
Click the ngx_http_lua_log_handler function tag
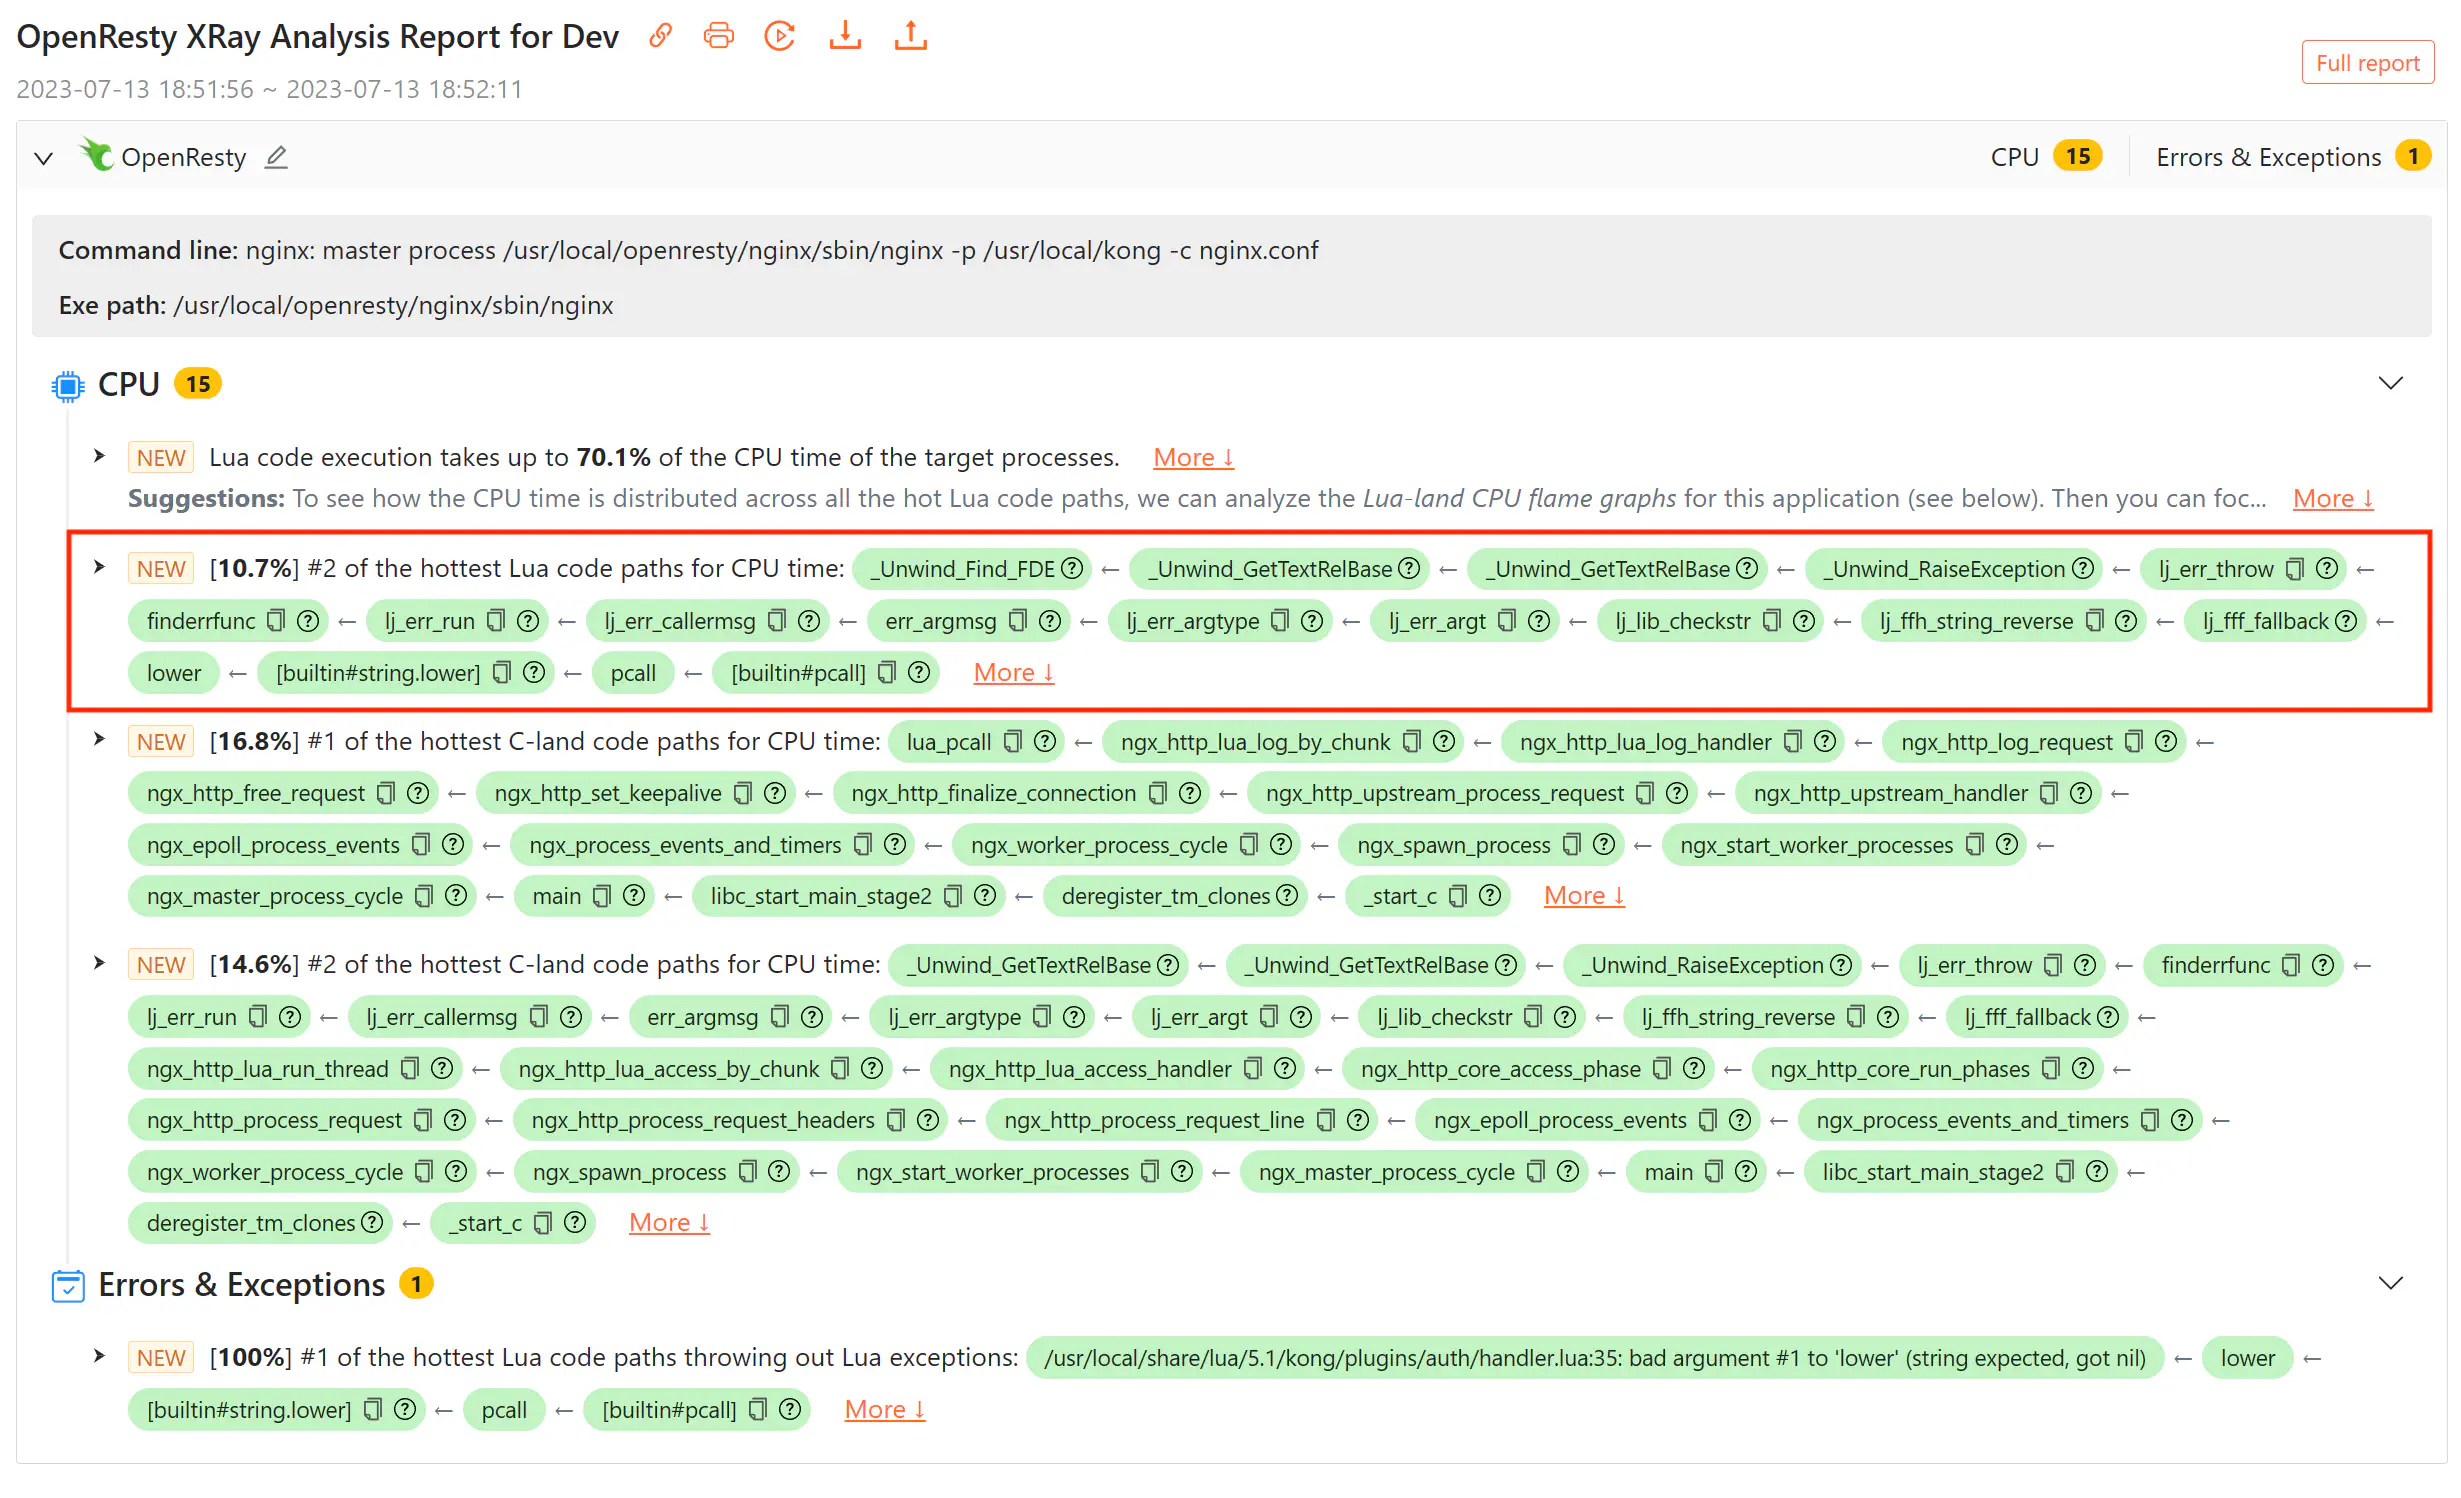(1645, 742)
